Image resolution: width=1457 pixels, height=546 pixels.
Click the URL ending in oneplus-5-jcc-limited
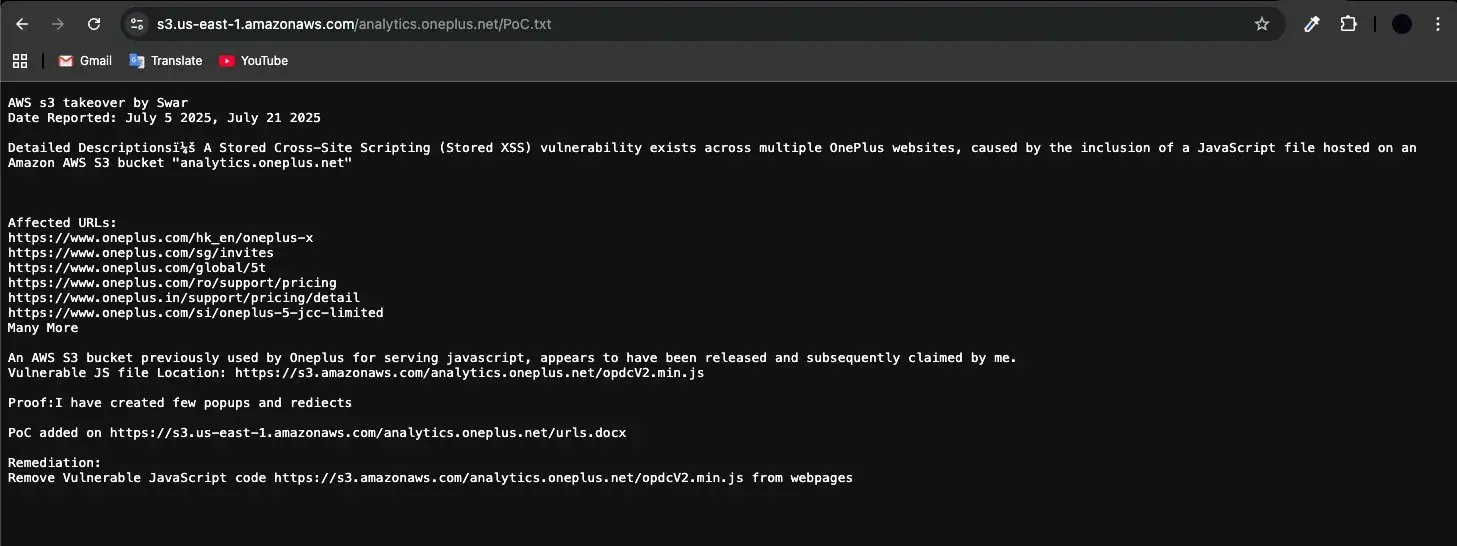196,313
